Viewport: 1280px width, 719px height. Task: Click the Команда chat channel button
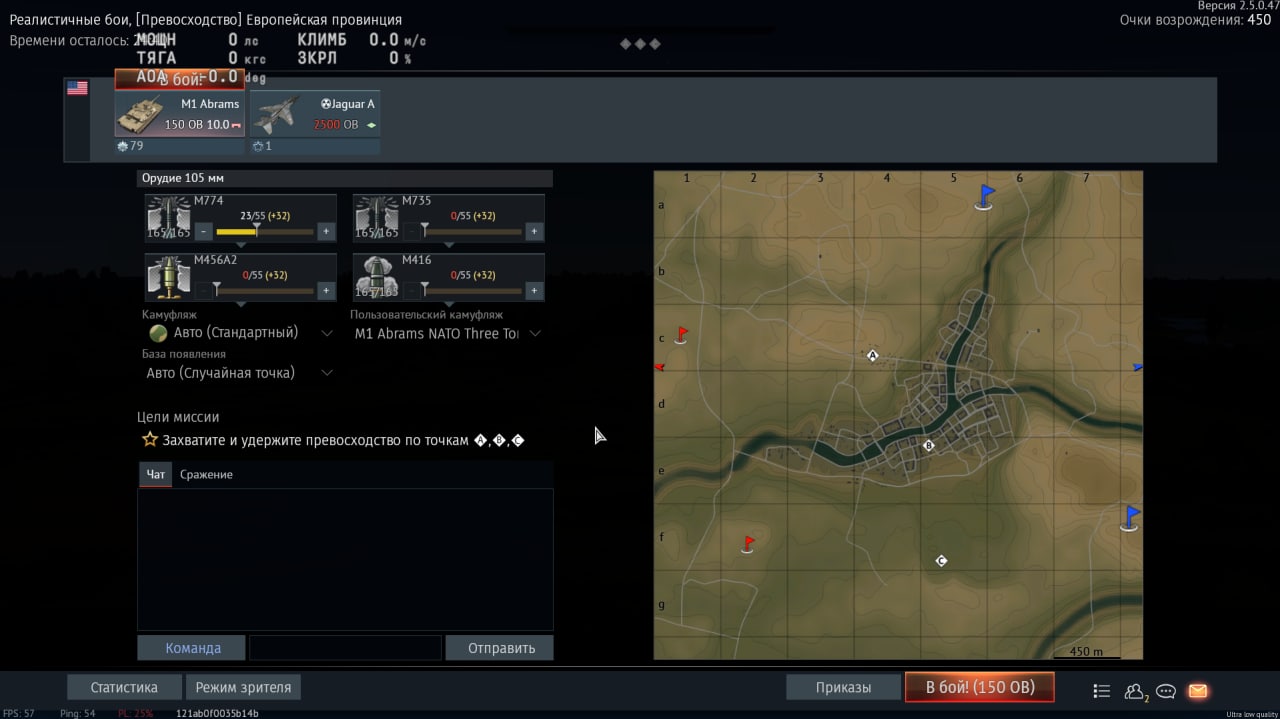[x=193, y=648]
